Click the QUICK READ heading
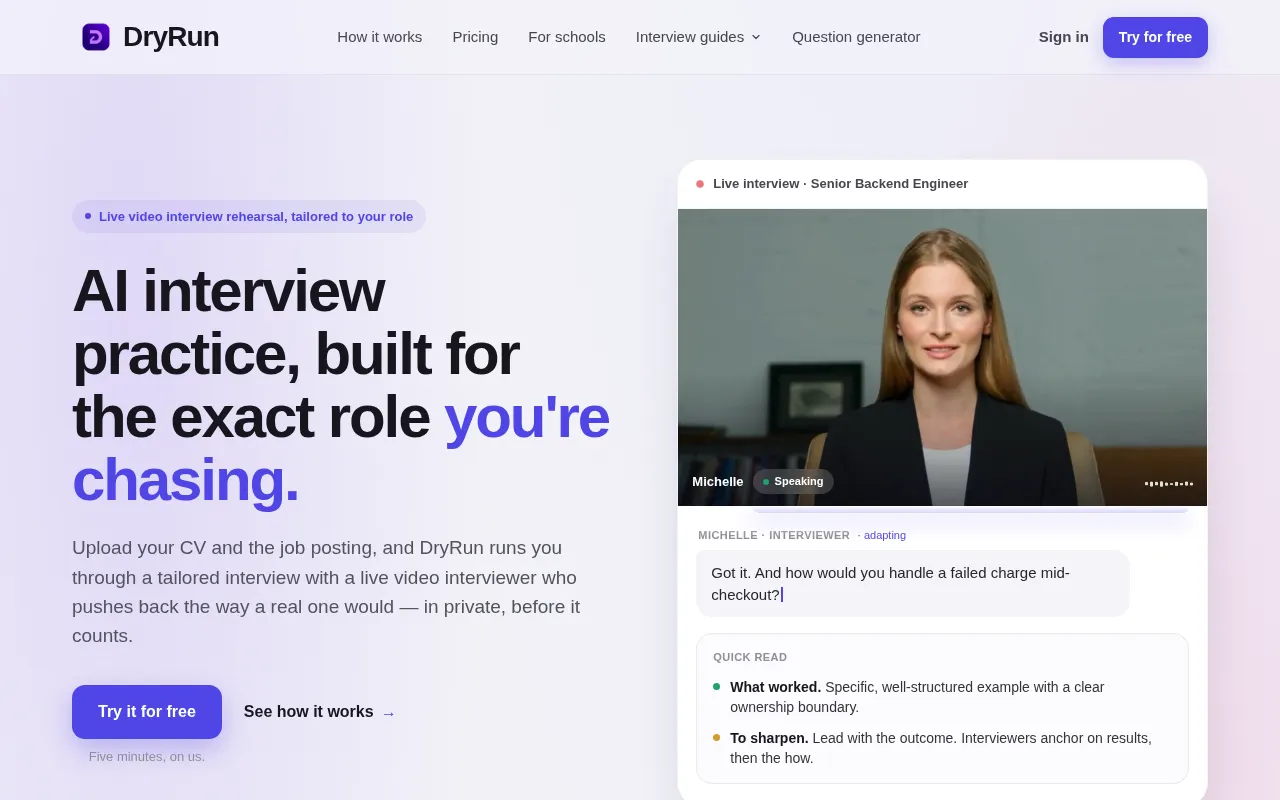 pyautogui.click(x=750, y=657)
